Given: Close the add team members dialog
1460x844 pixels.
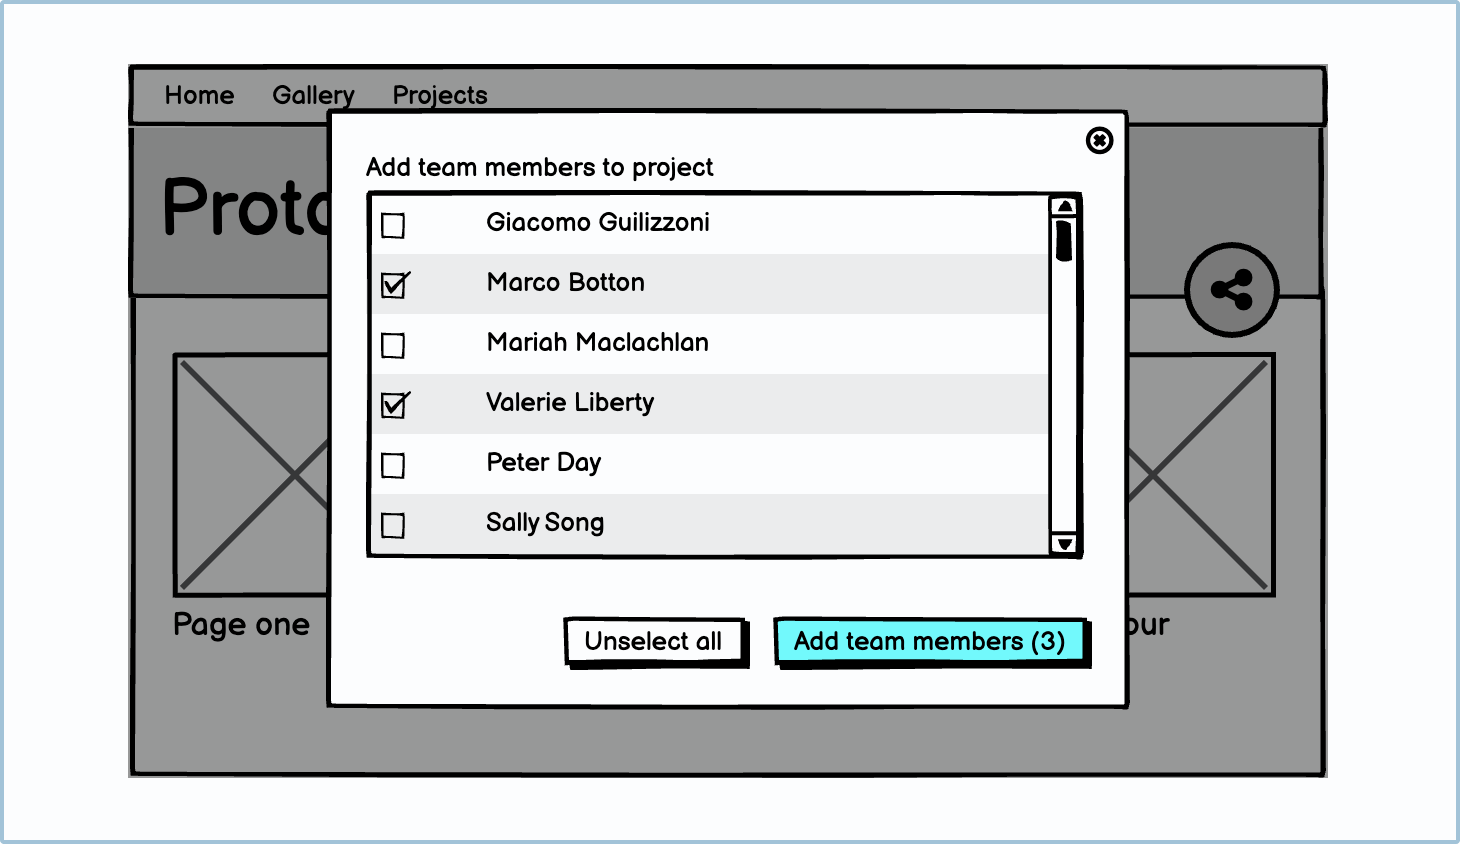Looking at the screenshot, I should (1099, 141).
